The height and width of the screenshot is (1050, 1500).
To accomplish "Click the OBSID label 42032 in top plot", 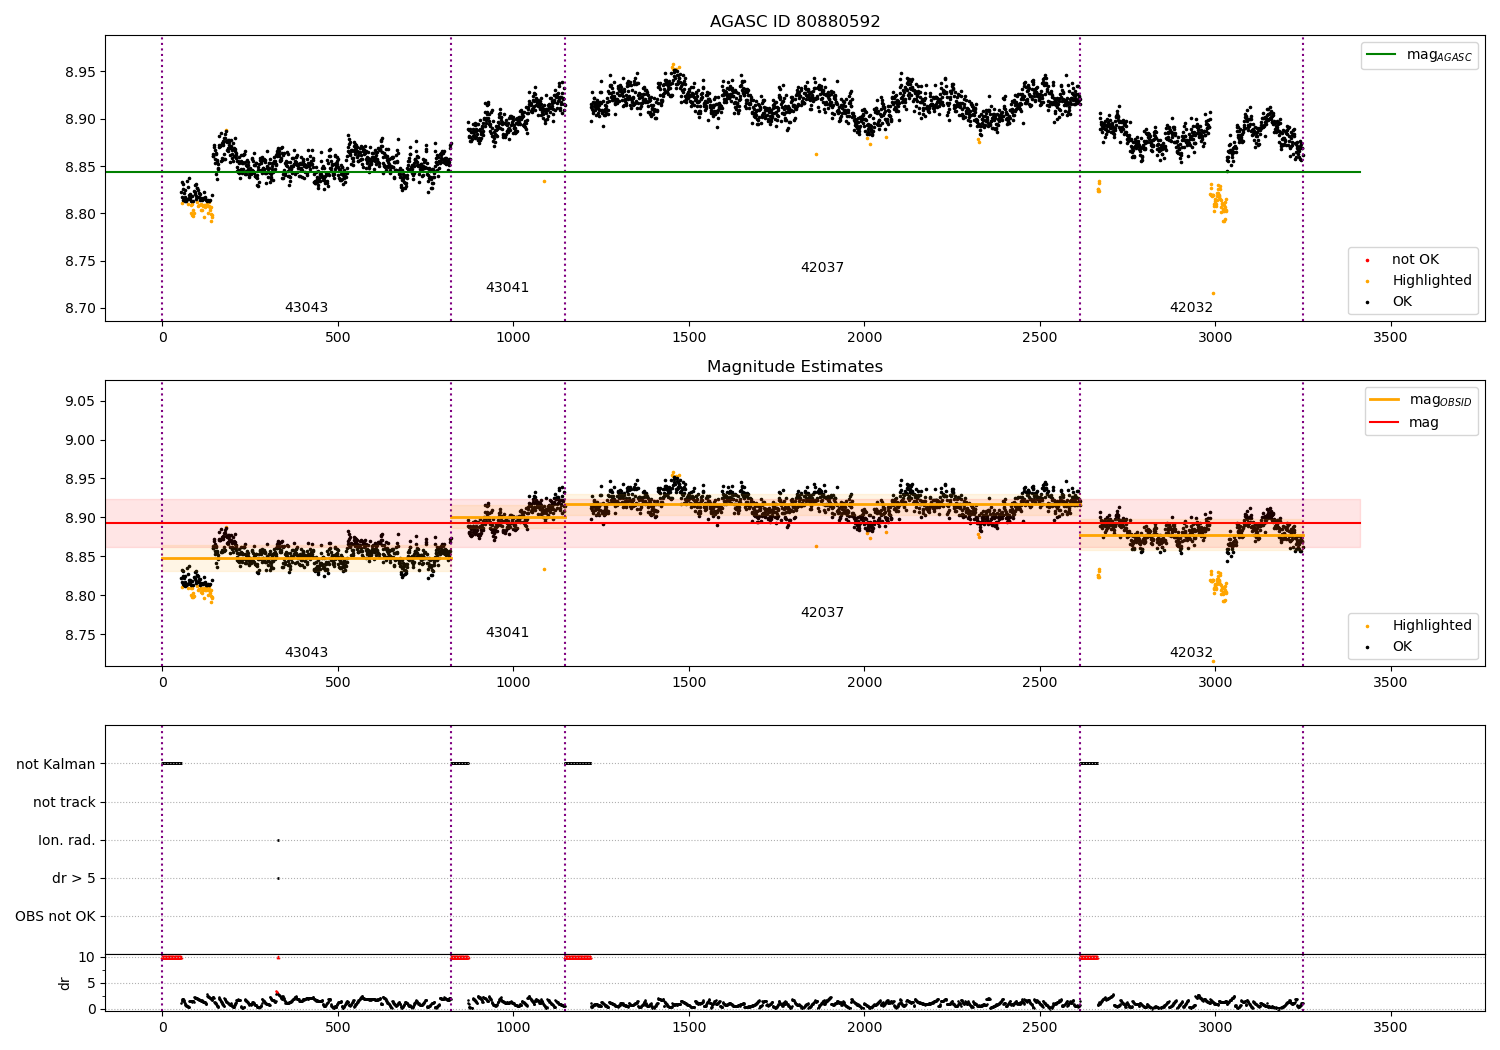I will pyautogui.click(x=1191, y=308).
